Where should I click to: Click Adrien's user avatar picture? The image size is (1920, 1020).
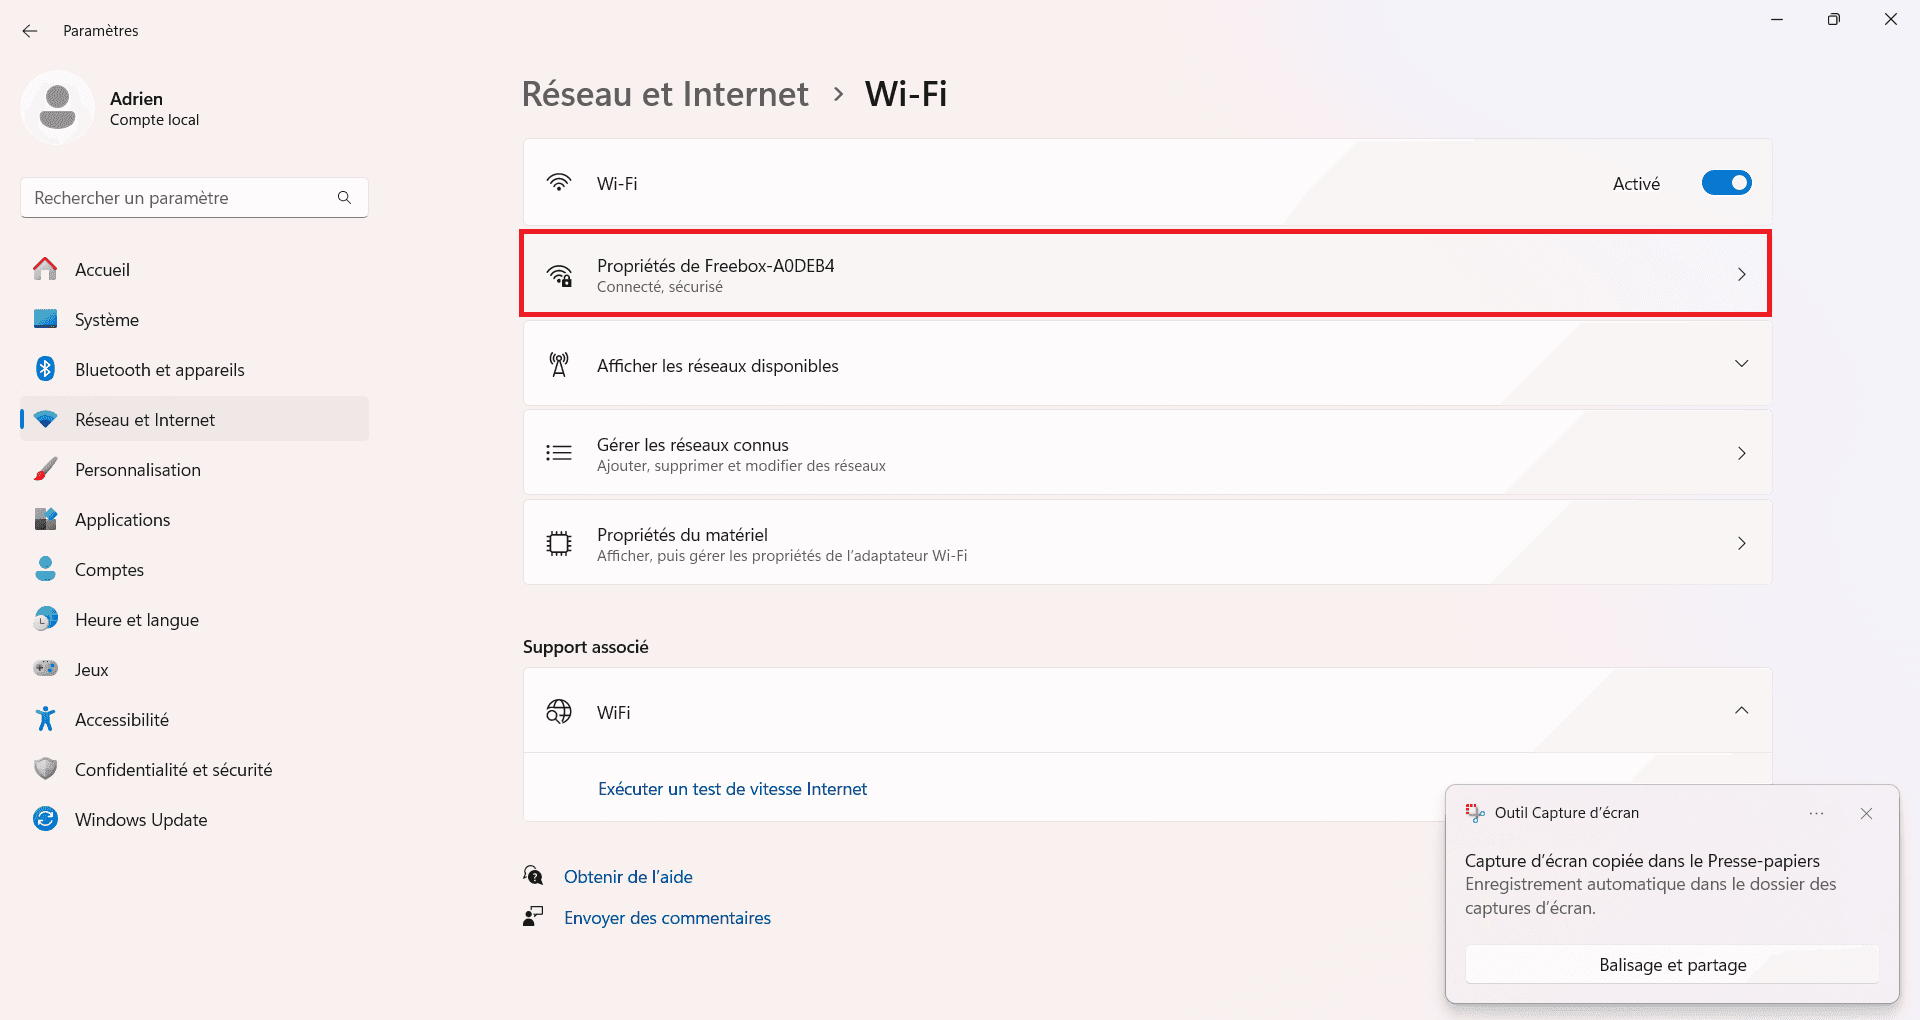58,108
